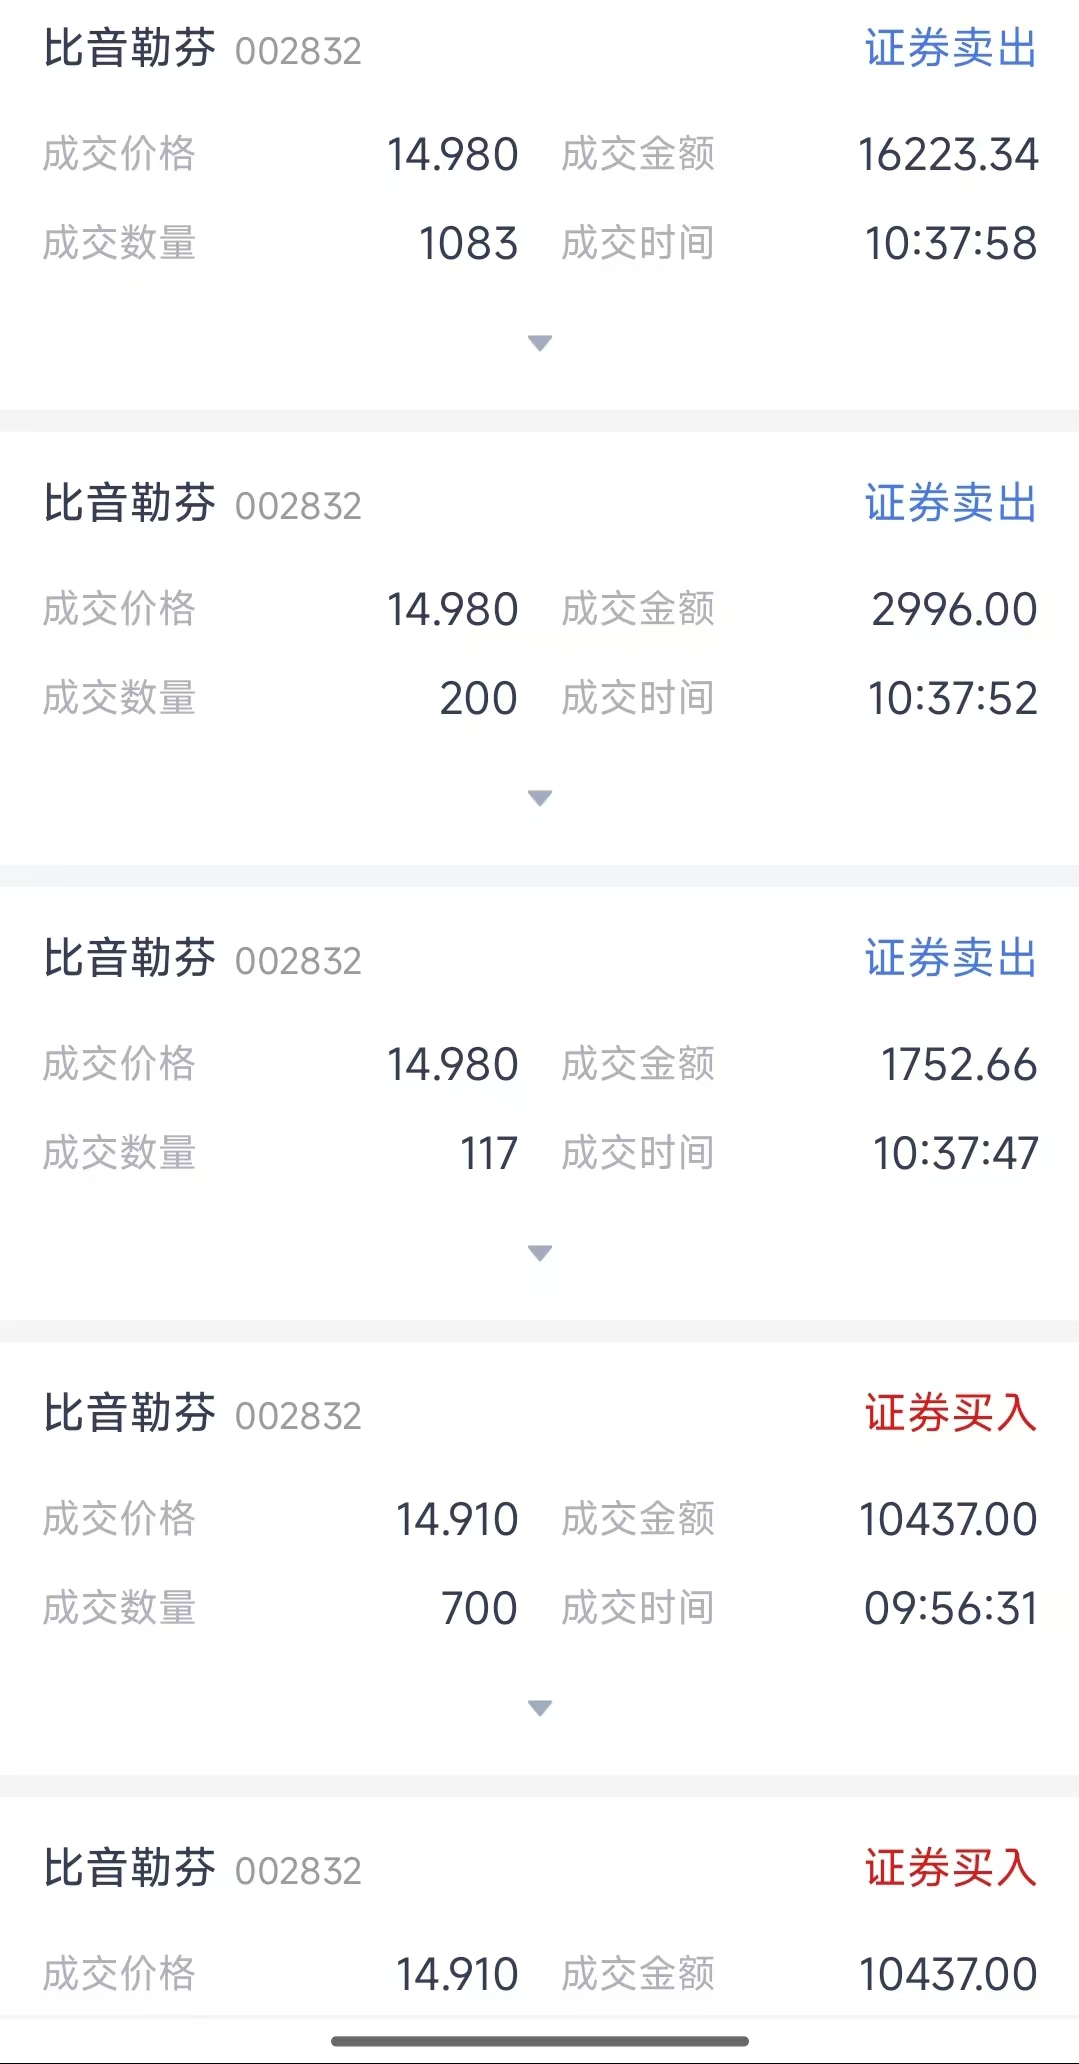
Task: Tap the 证券买入 label on the 09:56:31 trade
Action: coord(950,1414)
